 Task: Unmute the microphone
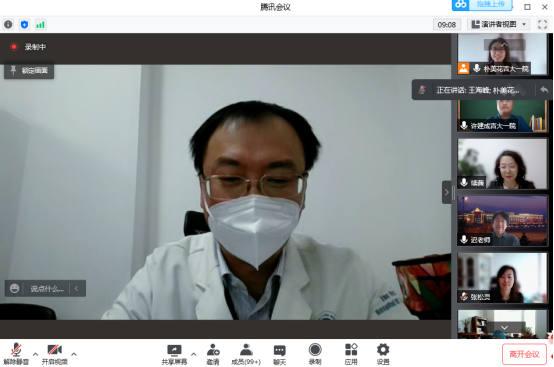(16, 354)
